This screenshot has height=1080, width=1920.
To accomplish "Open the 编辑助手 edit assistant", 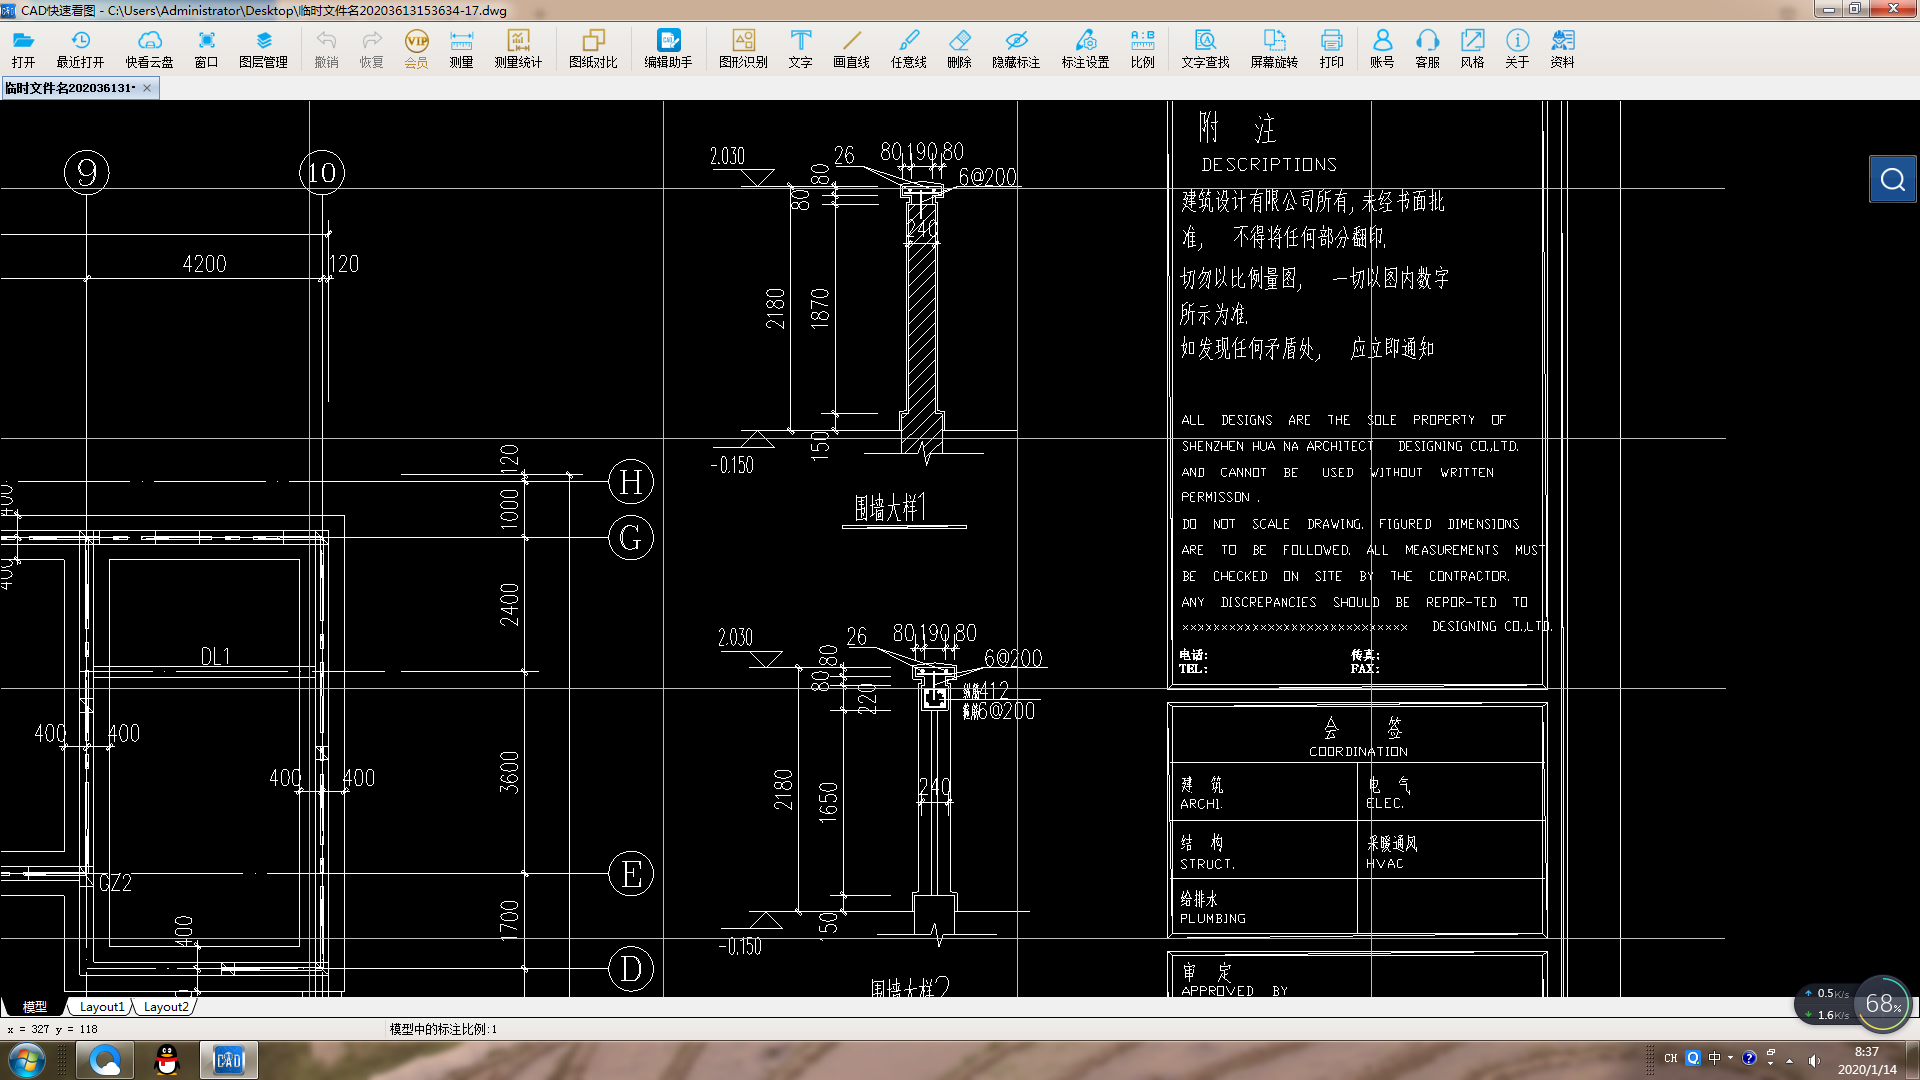I will pyautogui.click(x=668, y=48).
